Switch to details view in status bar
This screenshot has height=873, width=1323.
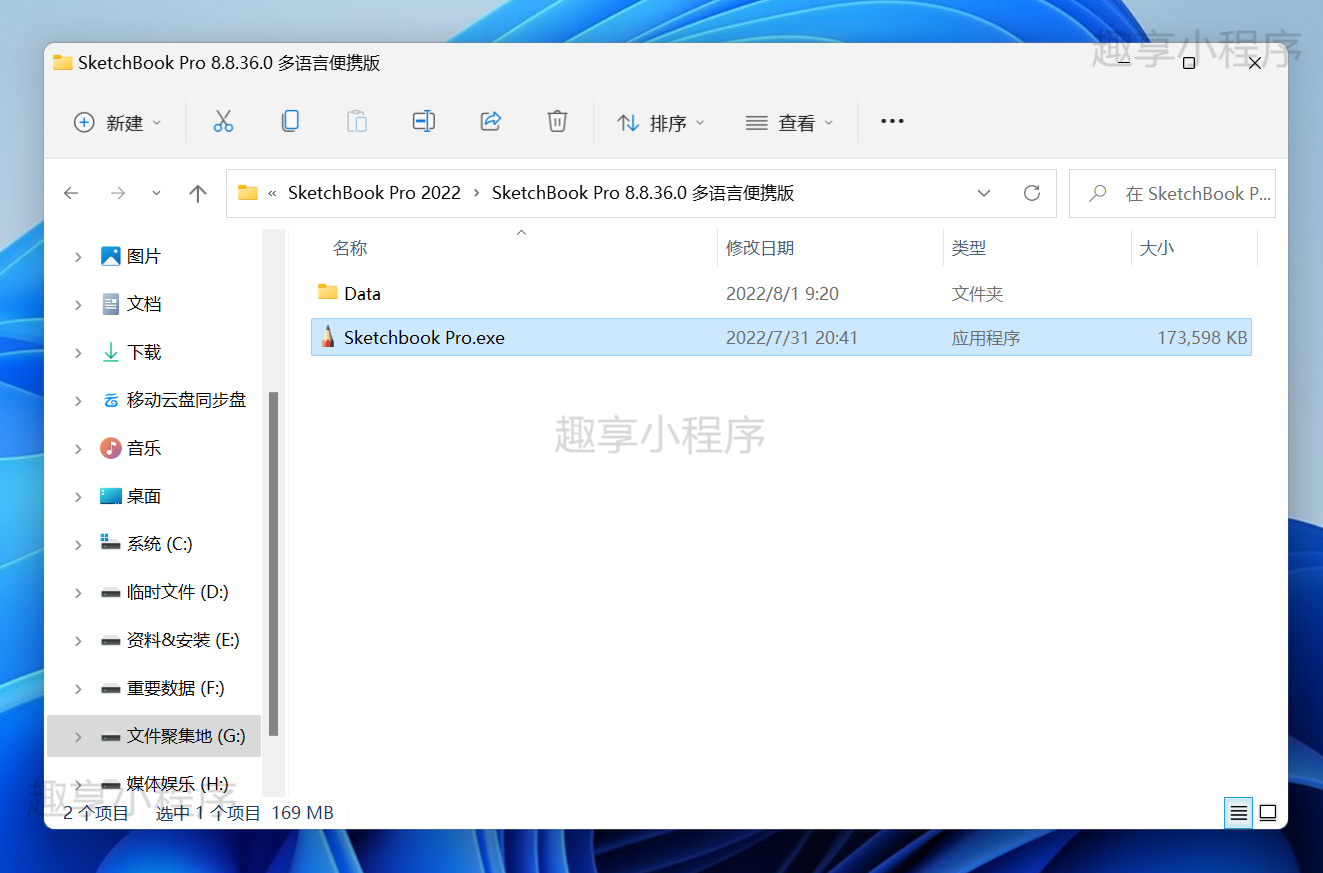coord(1239,813)
